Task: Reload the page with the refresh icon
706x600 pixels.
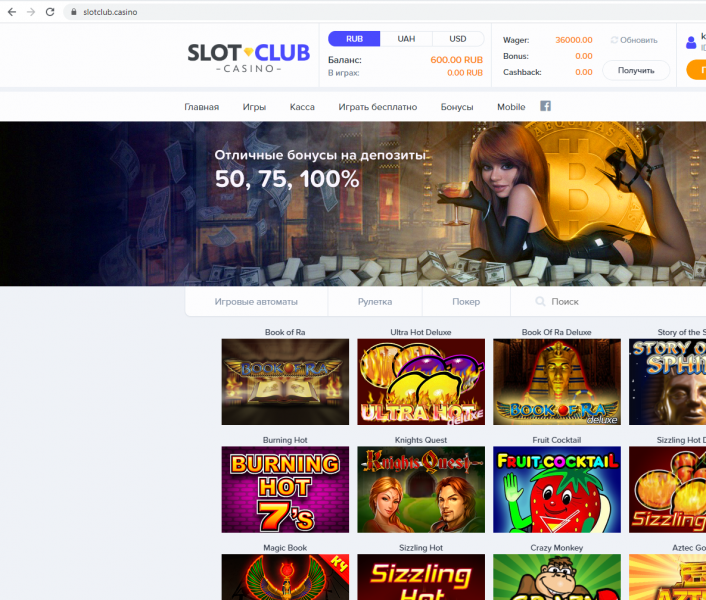Action: (x=50, y=12)
